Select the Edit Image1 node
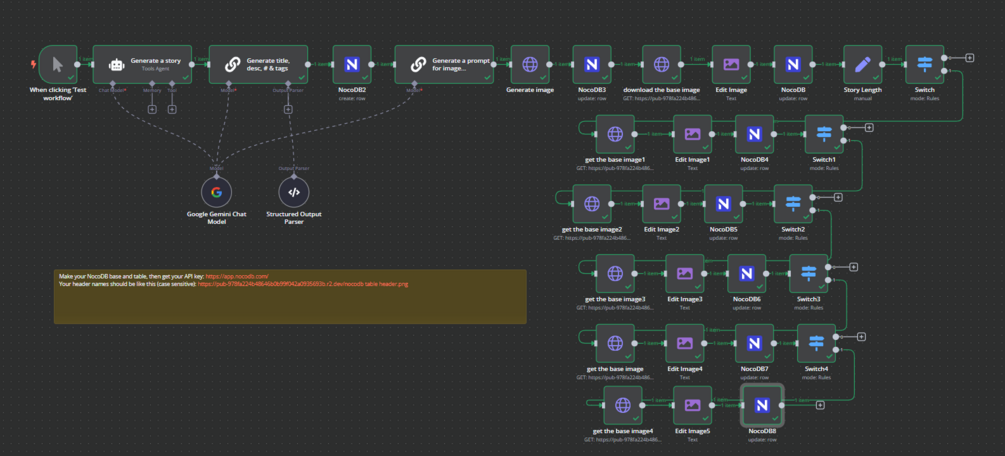 tap(692, 134)
